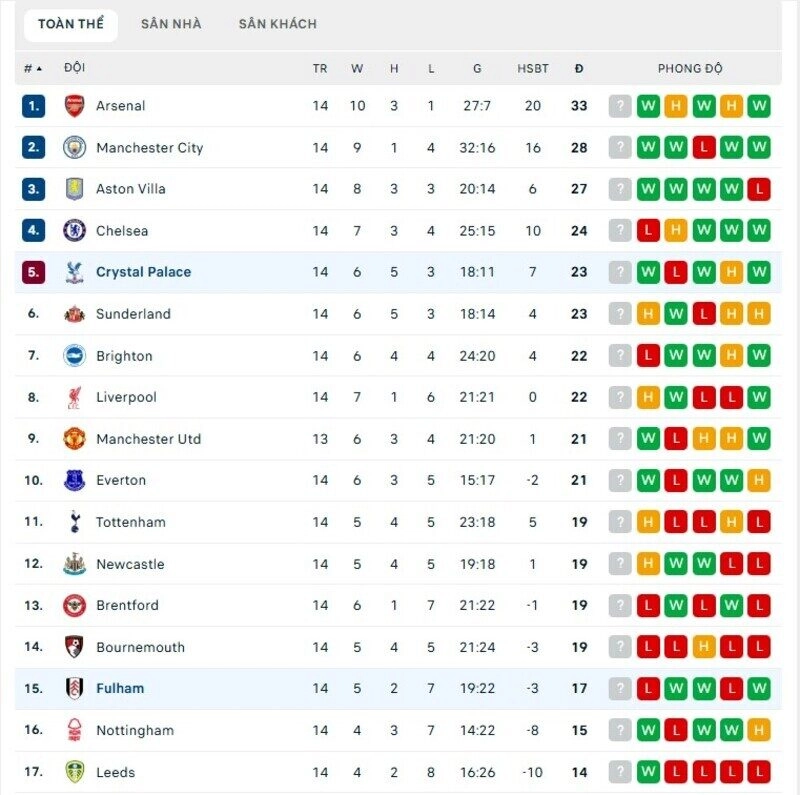Open the Crystal Palace team page
Image resolution: width=800 pixels, height=795 pixels.
tap(142, 272)
